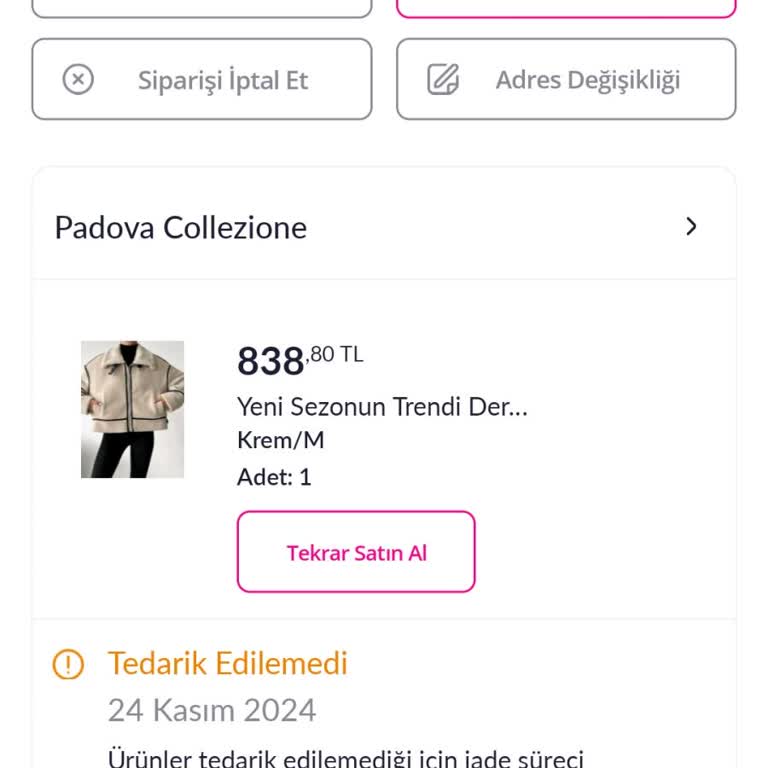The image size is (768, 768).
Task: Click the pink-bordered button at top right
Action: 566,8
